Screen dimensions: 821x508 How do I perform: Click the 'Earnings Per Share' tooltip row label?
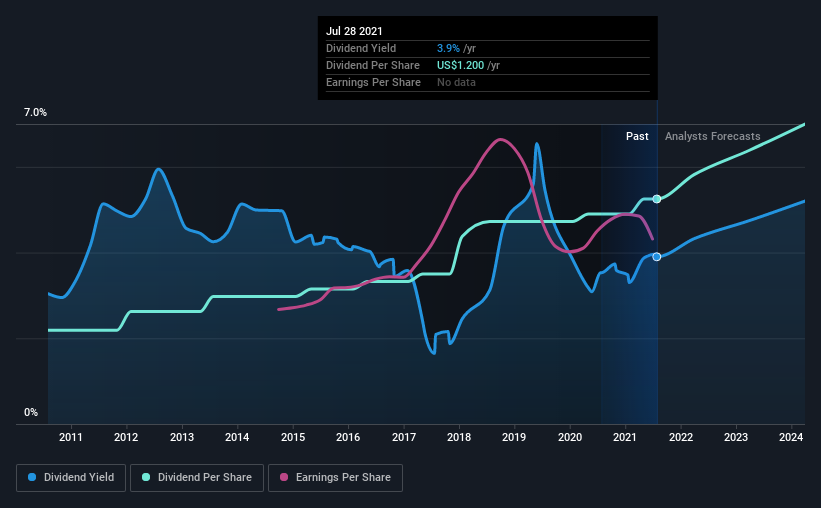(x=373, y=82)
